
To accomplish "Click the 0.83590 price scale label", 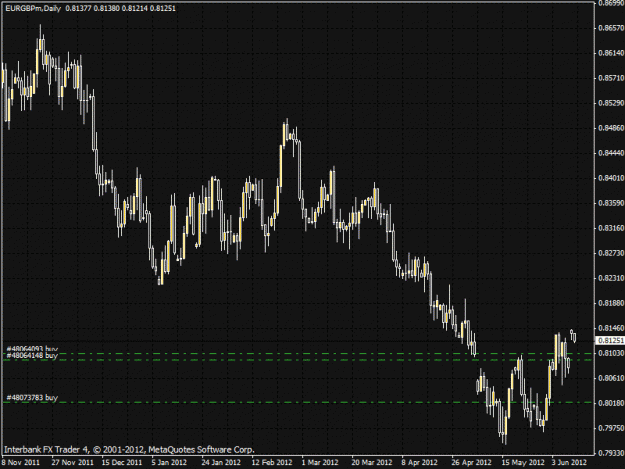I will tap(611, 203).
